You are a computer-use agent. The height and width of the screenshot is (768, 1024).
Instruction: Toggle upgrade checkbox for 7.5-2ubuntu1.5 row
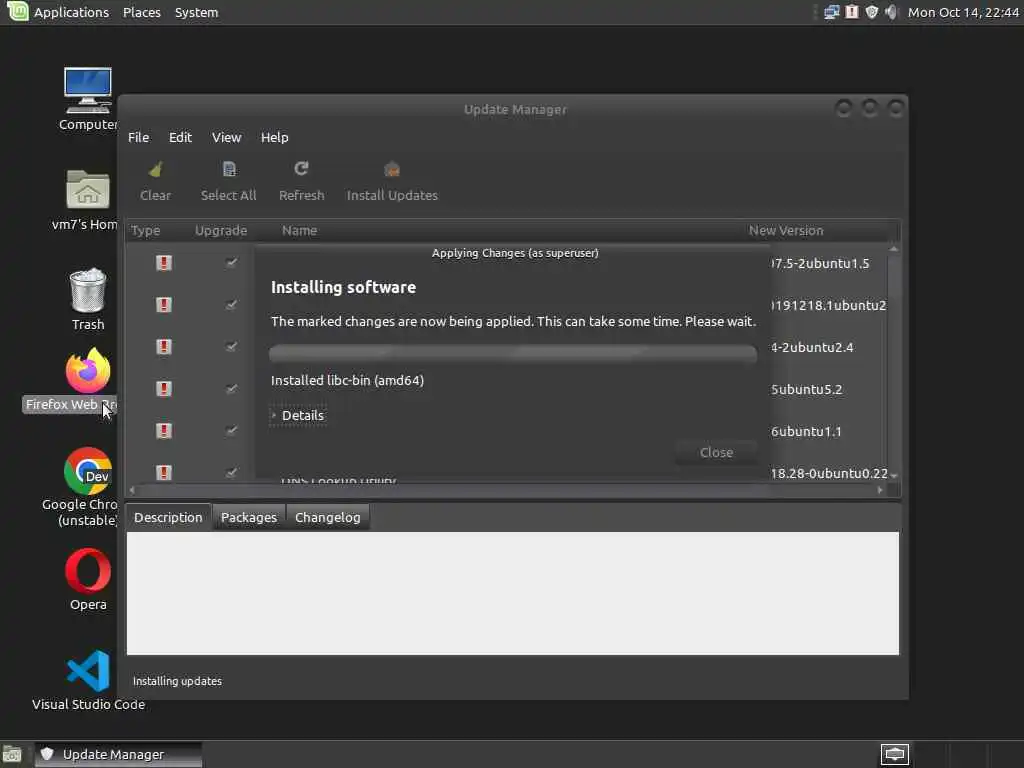(x=231, y=263)
